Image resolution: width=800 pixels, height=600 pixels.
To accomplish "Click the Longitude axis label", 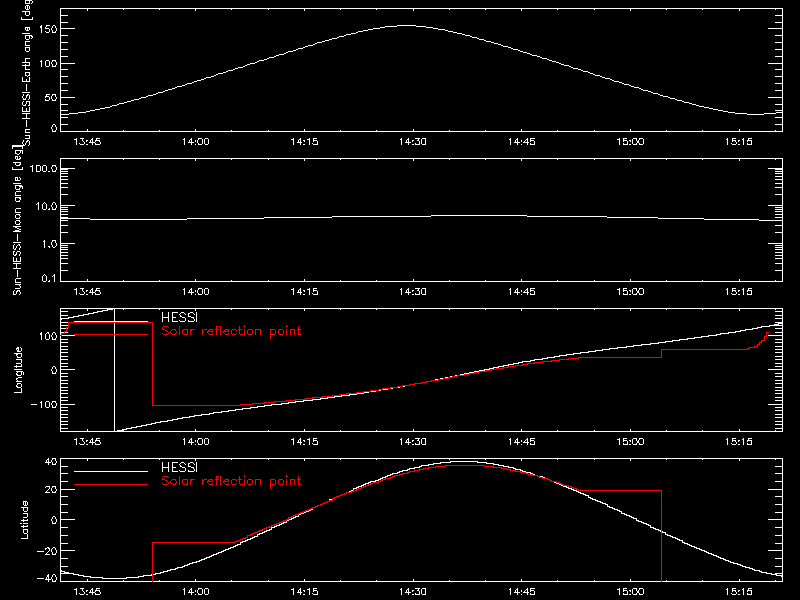I will point(18,370).
